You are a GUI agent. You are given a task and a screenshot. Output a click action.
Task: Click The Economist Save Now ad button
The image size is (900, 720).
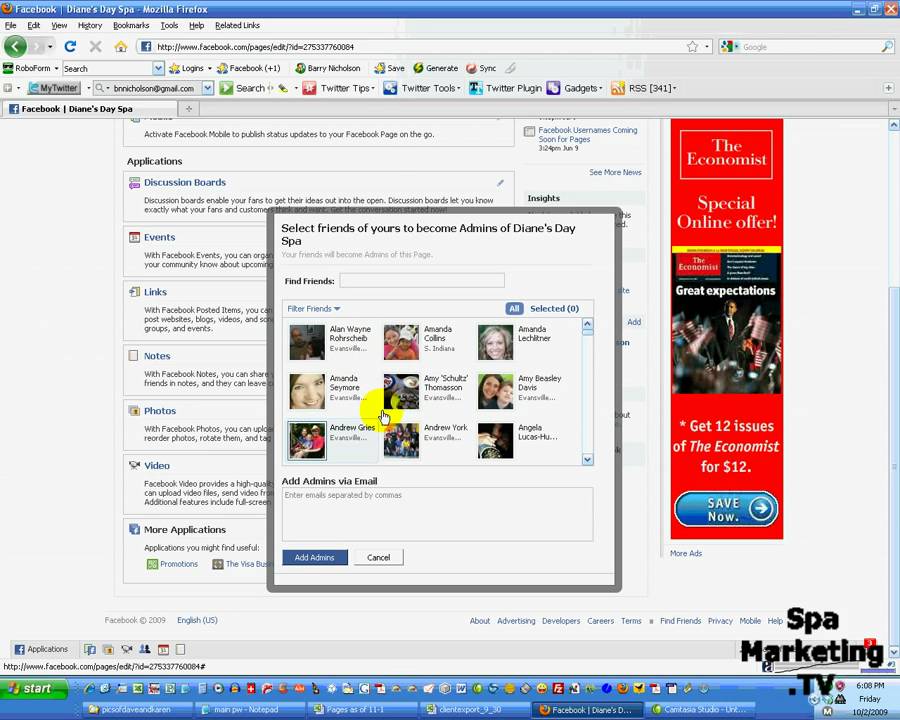(x=727, y=509)
